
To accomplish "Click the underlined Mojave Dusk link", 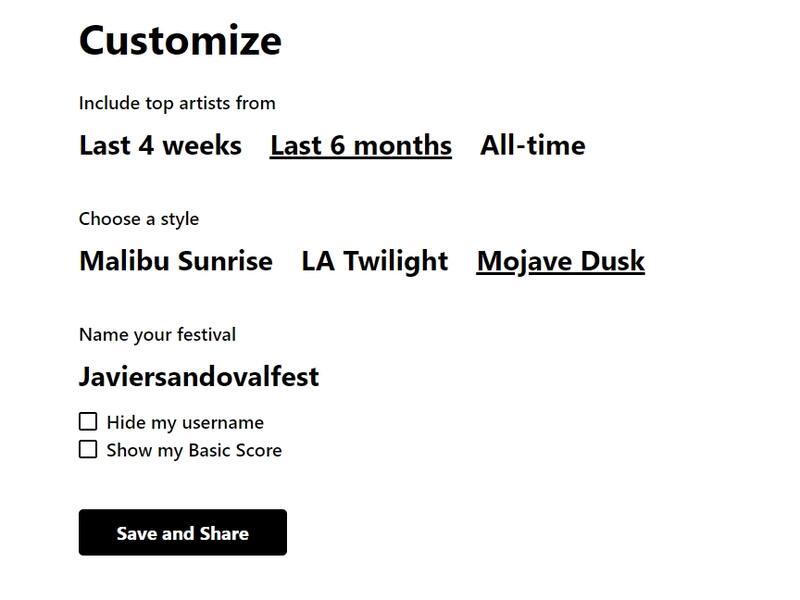I will coord(560,262).
